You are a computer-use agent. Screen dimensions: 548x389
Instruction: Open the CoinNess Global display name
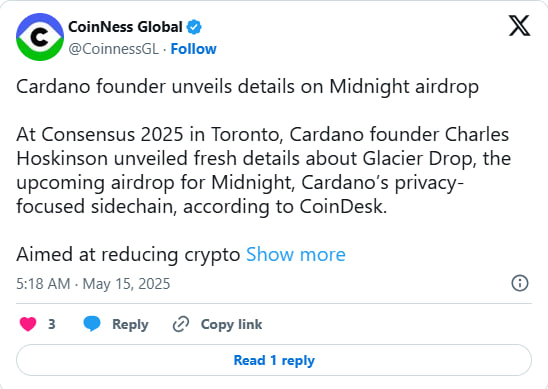pyautogui.click(x=125, y=27)
